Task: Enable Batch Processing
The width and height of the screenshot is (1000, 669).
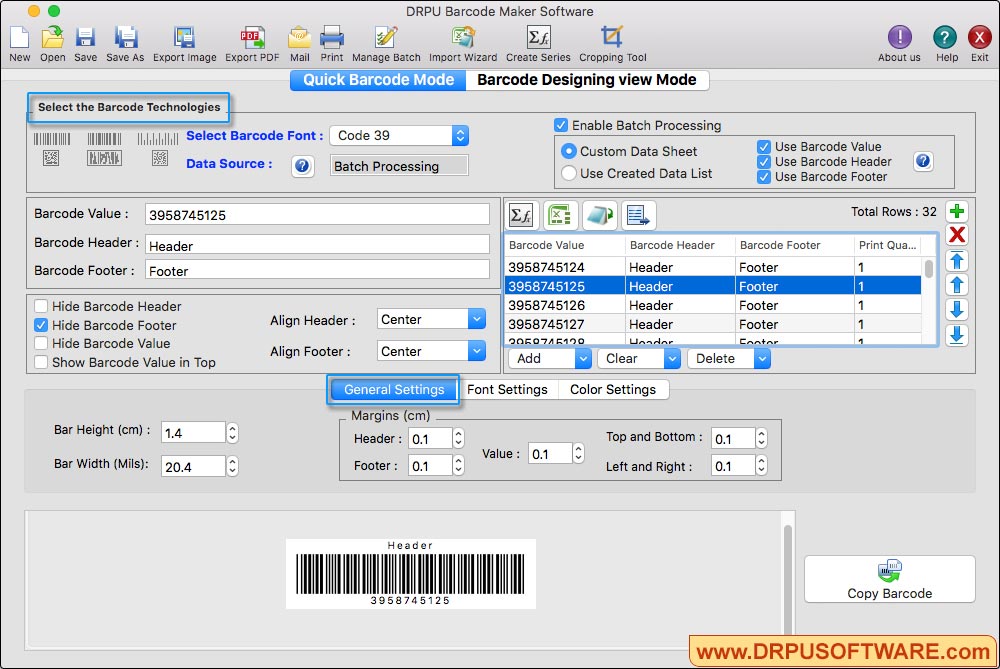Action: 562,126
